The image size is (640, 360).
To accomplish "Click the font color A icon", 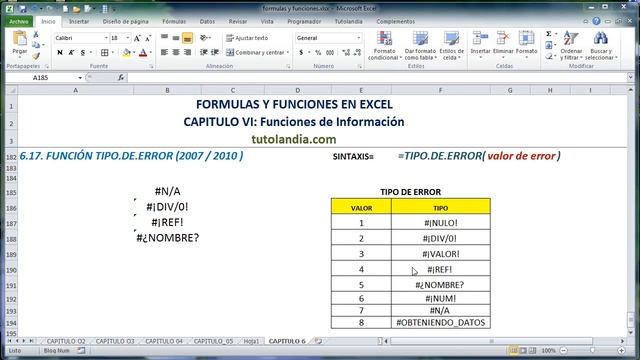I will pos(143,53).
